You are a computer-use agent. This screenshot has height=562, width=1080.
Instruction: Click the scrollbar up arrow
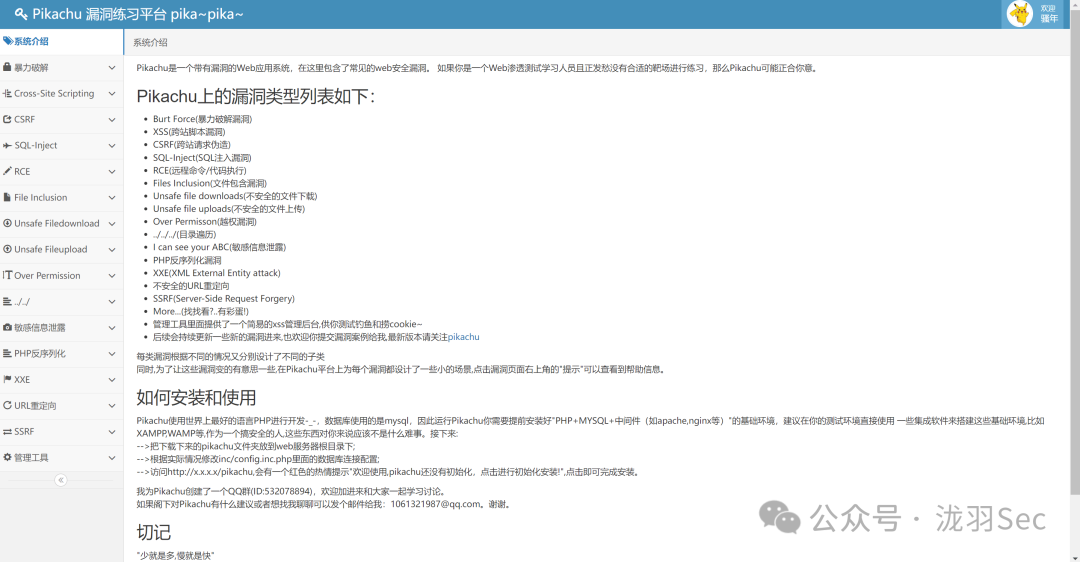click(1074, 4)
